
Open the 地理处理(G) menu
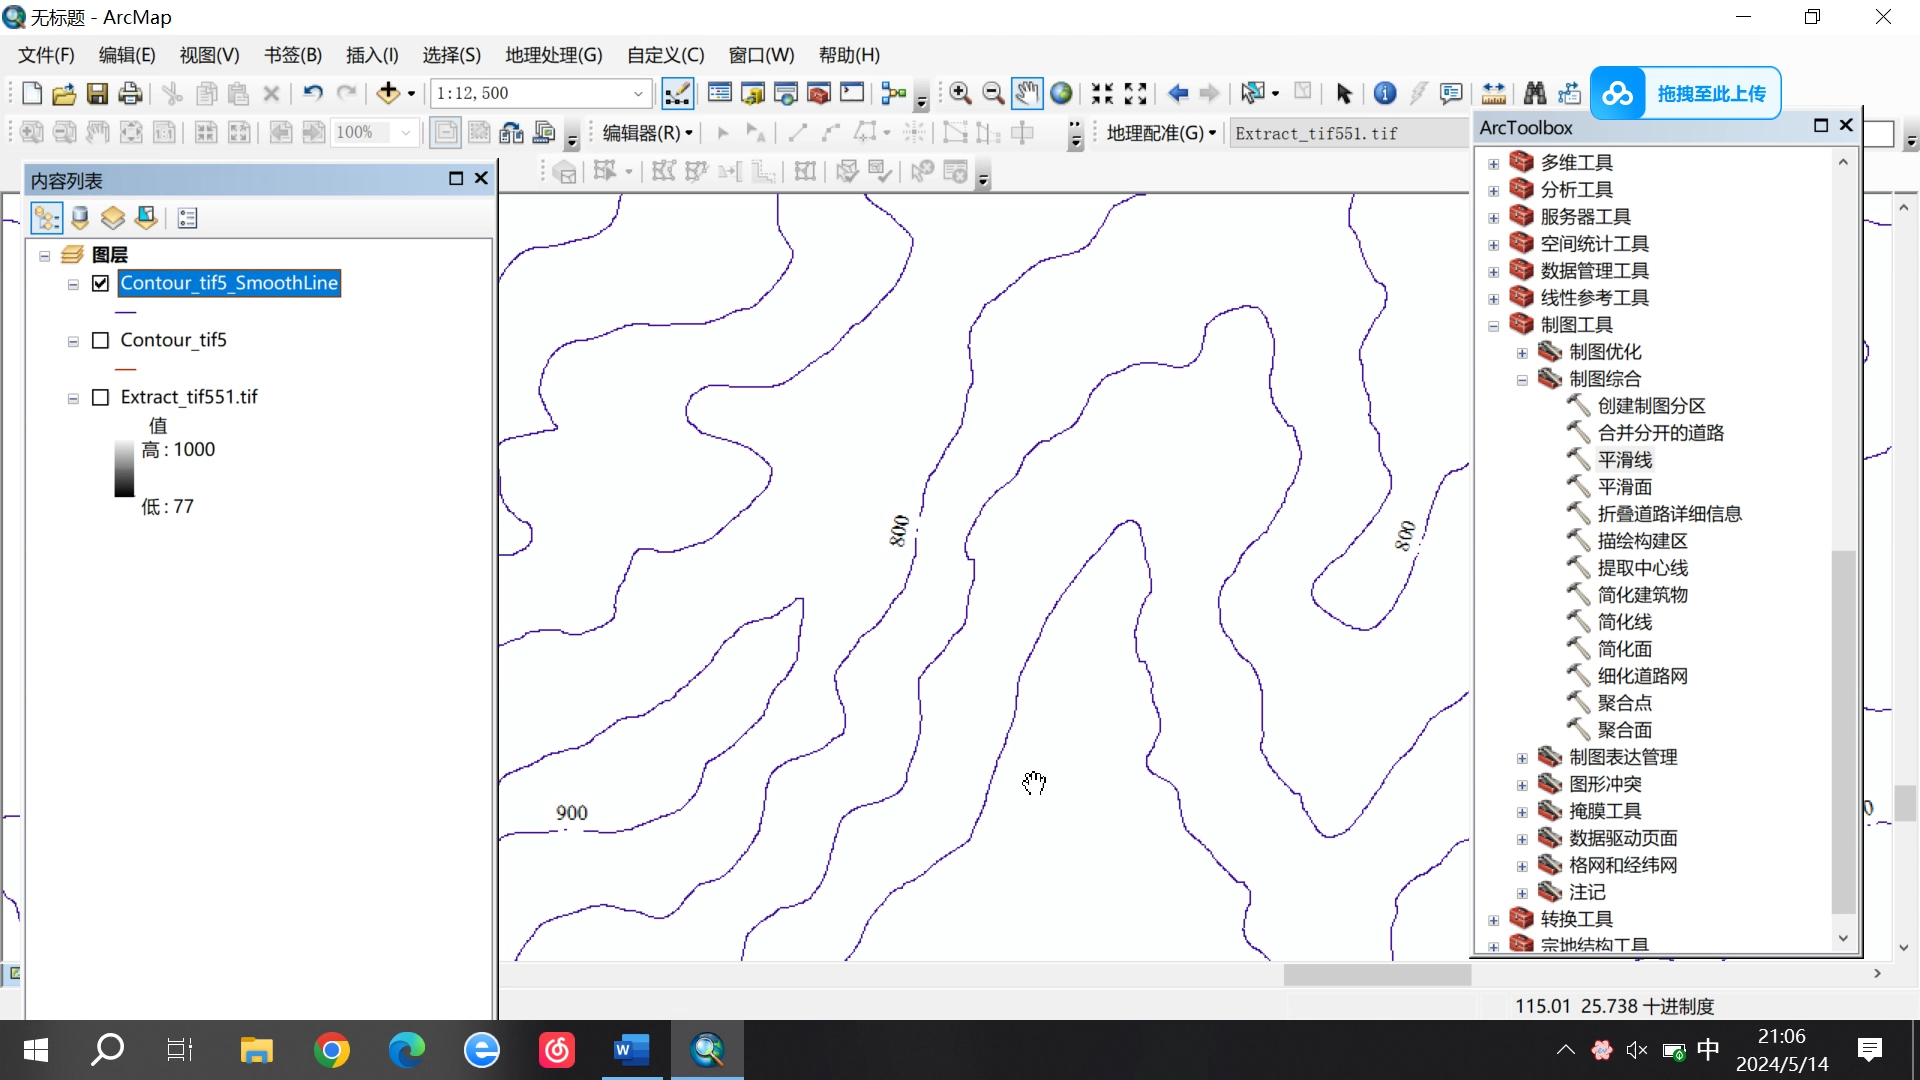(x=553, y=55)
